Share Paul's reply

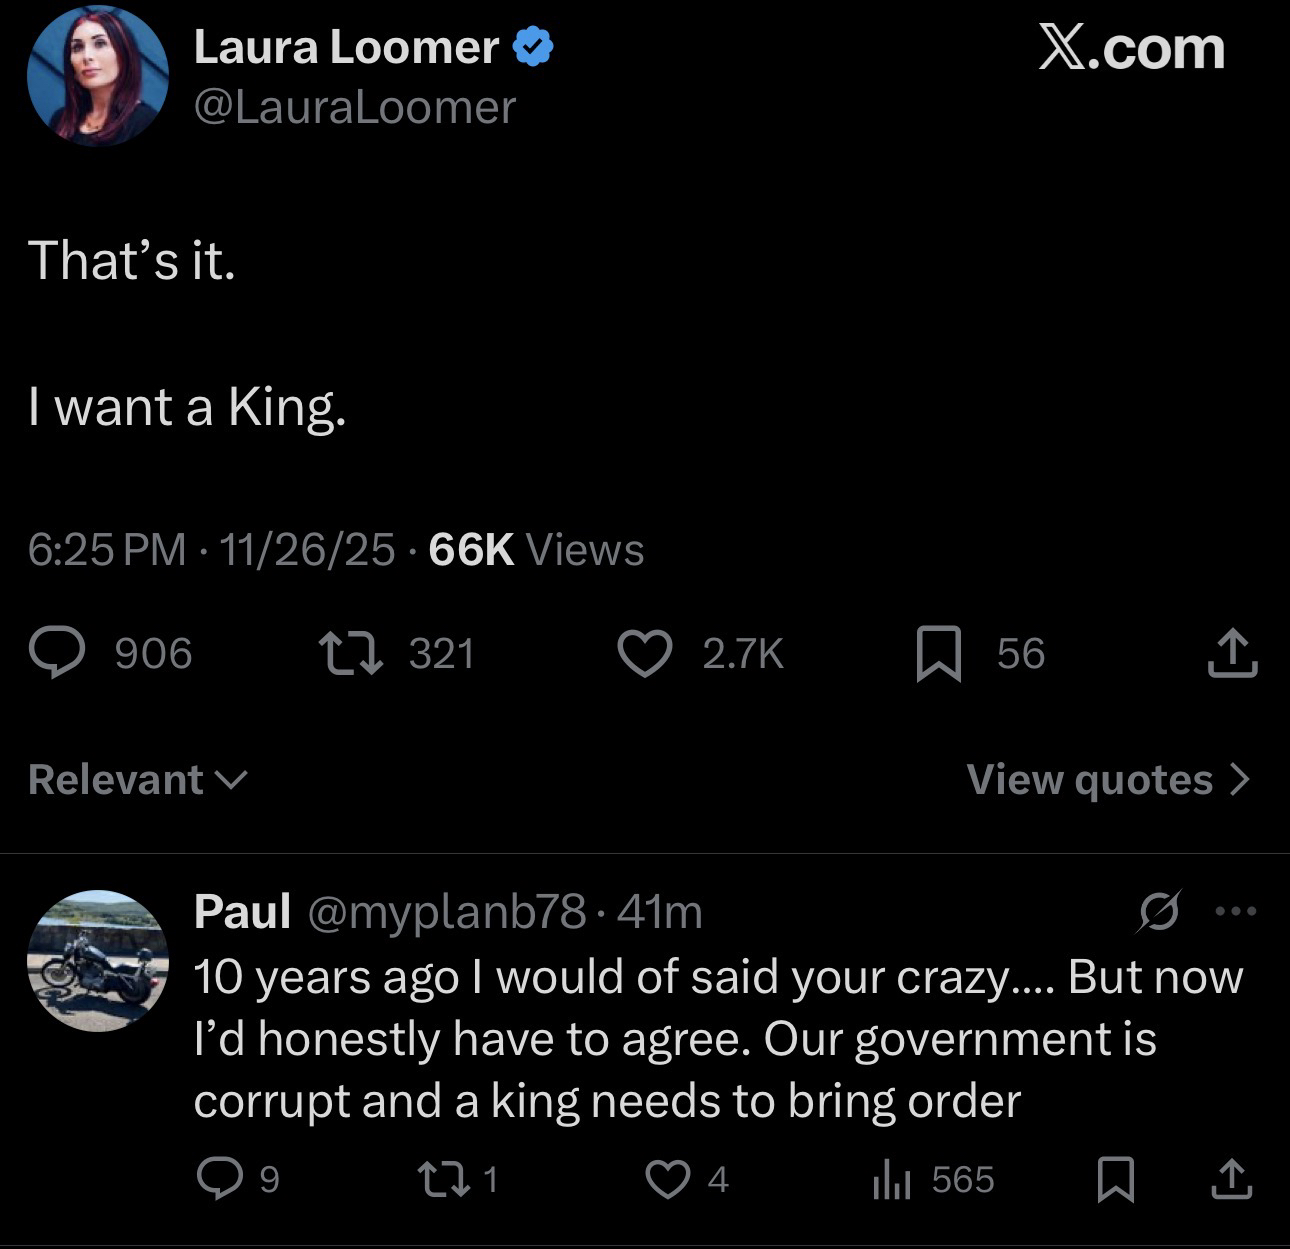pyautogui.click(x=1231, y=1180)
